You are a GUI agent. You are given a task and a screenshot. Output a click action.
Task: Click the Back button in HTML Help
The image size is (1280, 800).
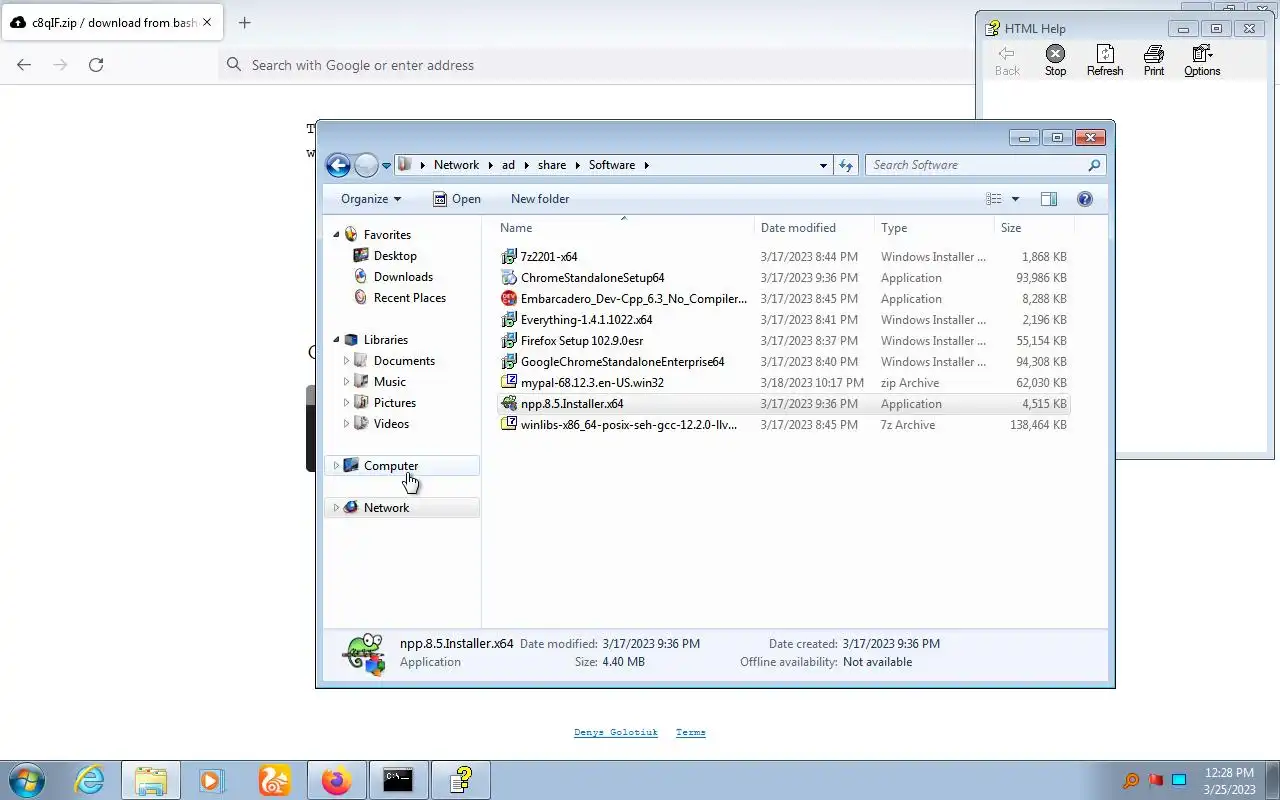coord(1007,60)
